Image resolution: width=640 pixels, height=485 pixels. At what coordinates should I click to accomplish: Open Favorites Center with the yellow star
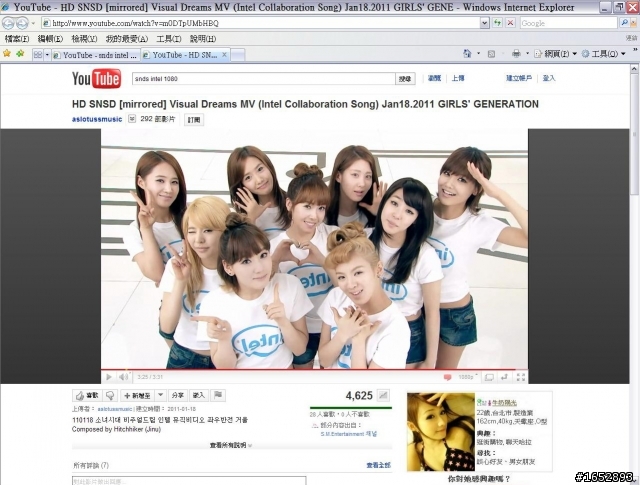point(7,53)
